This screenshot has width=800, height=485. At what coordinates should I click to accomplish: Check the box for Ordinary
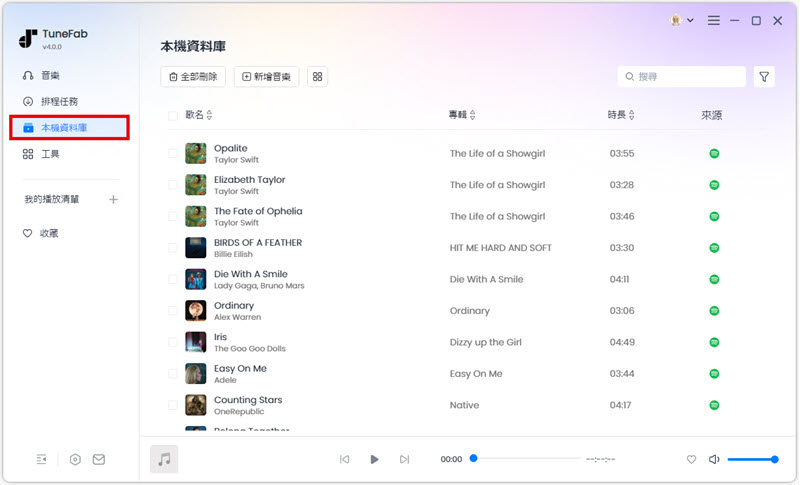click(x=173, y=311)
